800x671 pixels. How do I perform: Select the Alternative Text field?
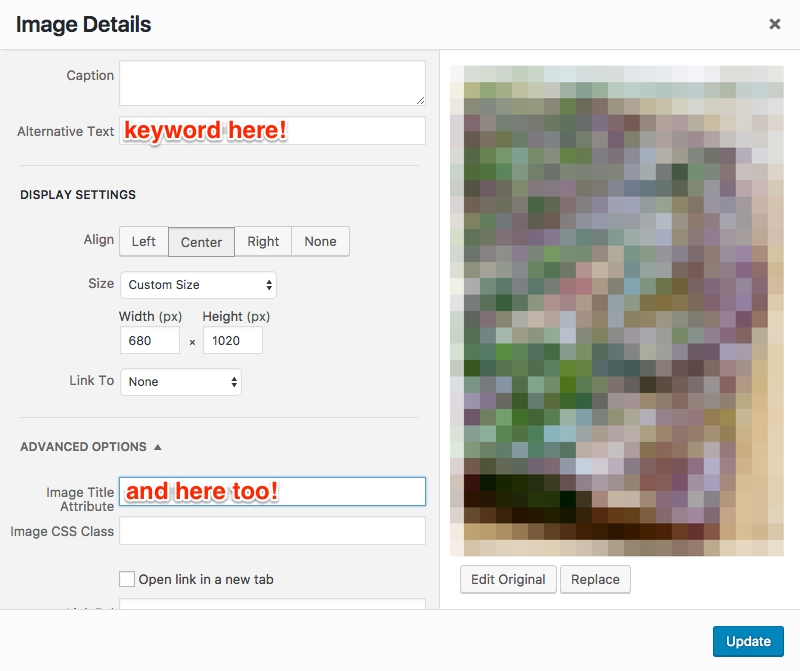point(272,131)
